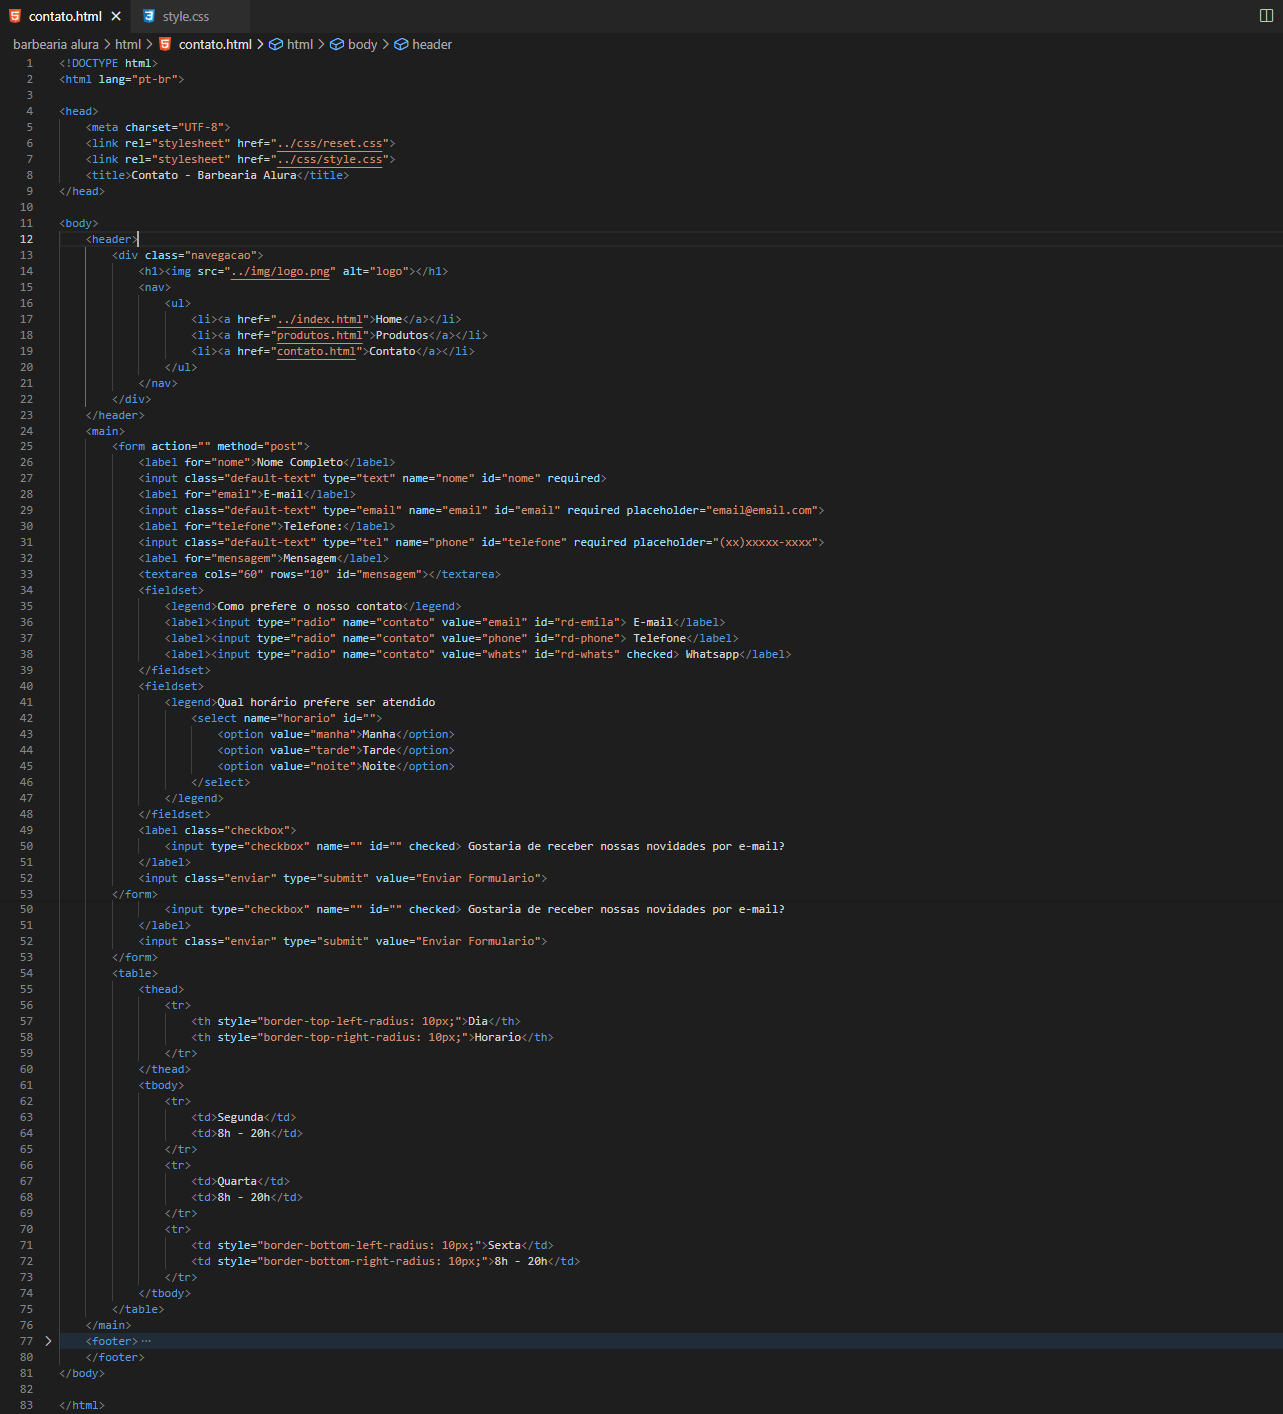Open 'header' breadcrumb symbol
The image size is (1283, 1414).
(432, 44)
